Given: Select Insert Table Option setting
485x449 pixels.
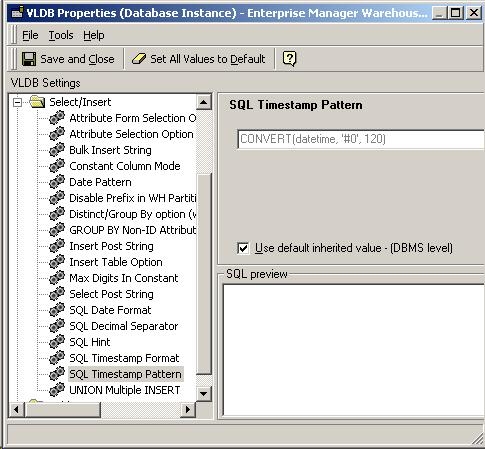Looking at the screenshot, I should [116, 262].
